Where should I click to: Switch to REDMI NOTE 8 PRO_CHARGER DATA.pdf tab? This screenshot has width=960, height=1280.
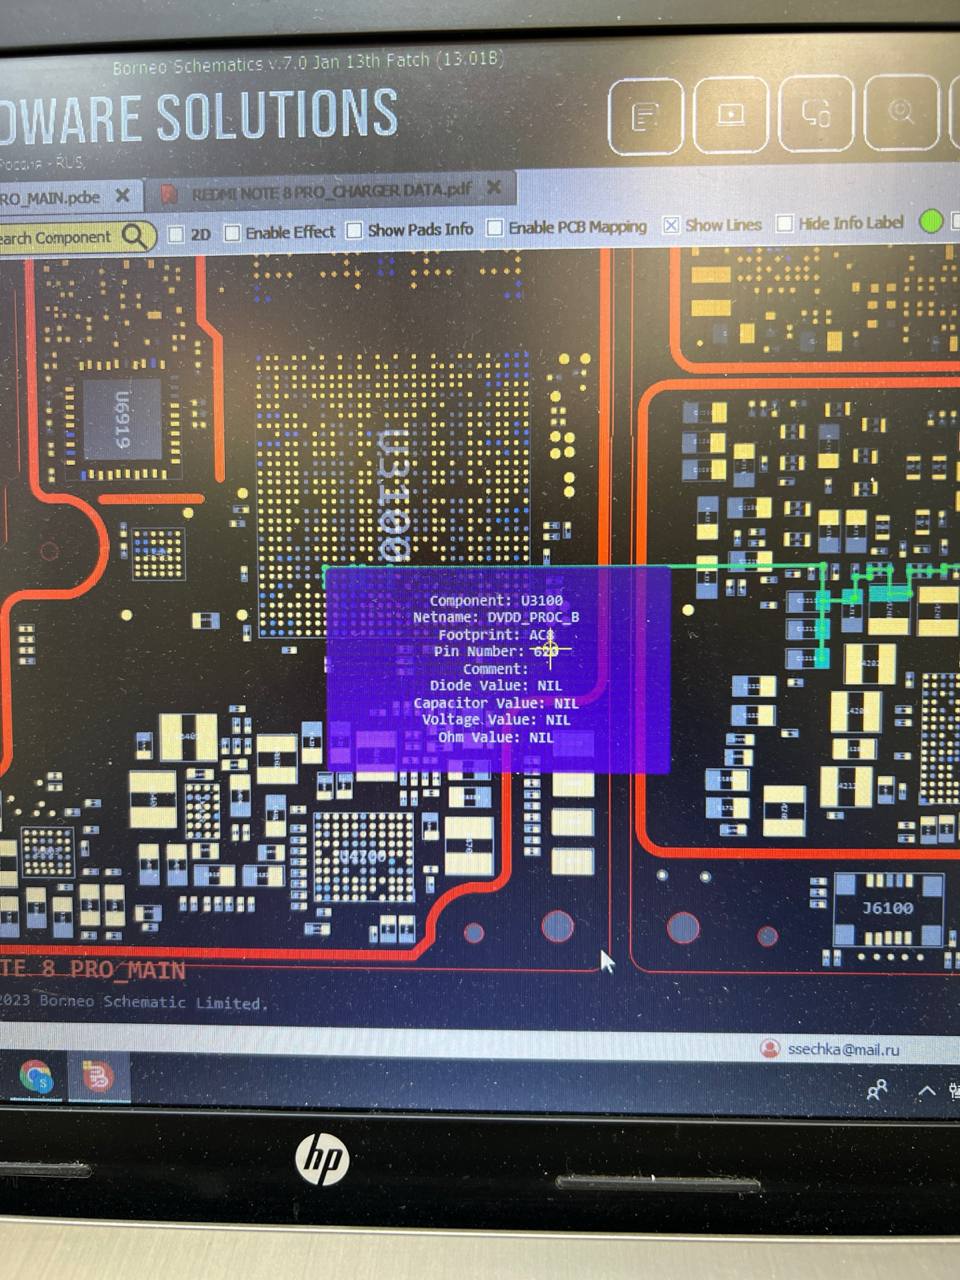pos(330,191)
